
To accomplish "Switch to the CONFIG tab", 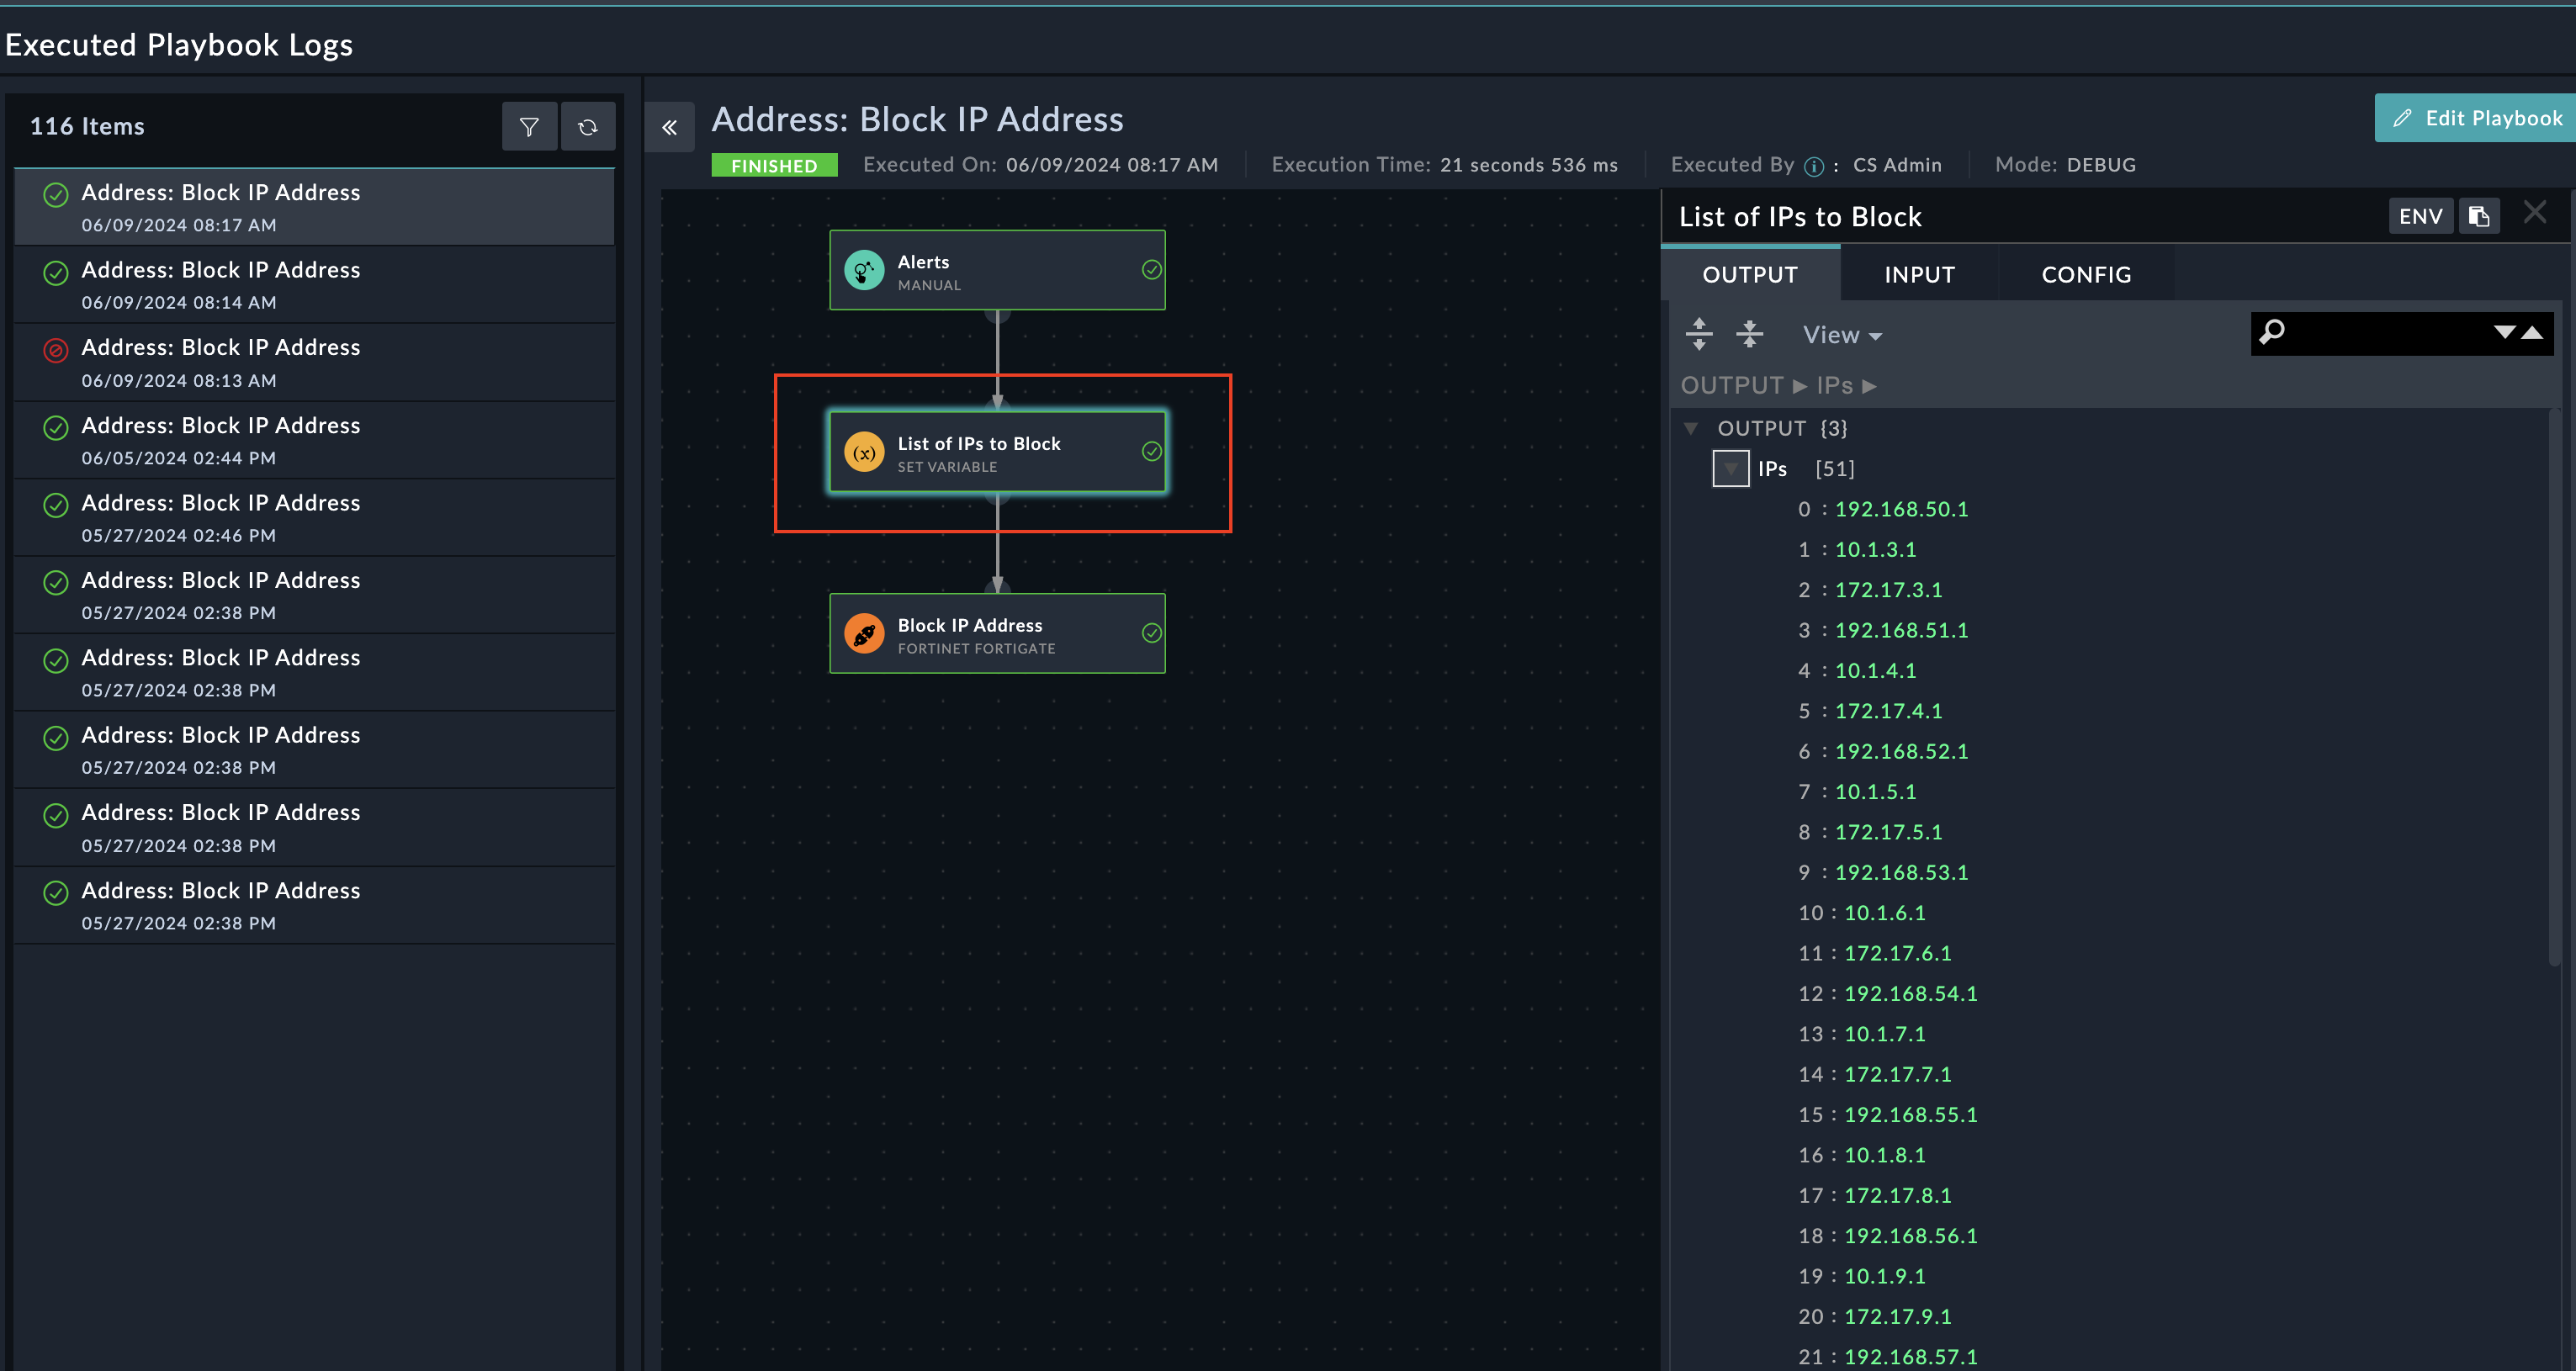I will [x=2086, y=274].
